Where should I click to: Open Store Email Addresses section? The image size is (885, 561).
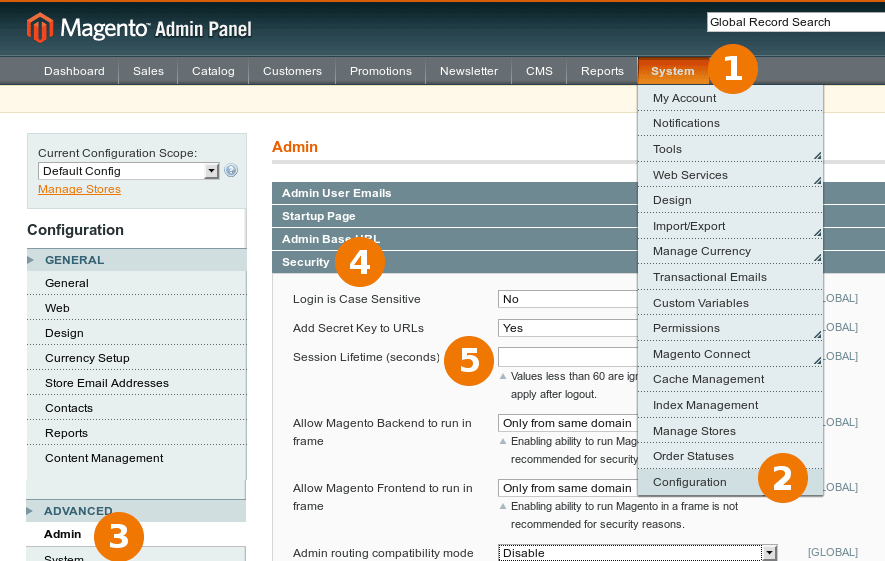(136, 383)
